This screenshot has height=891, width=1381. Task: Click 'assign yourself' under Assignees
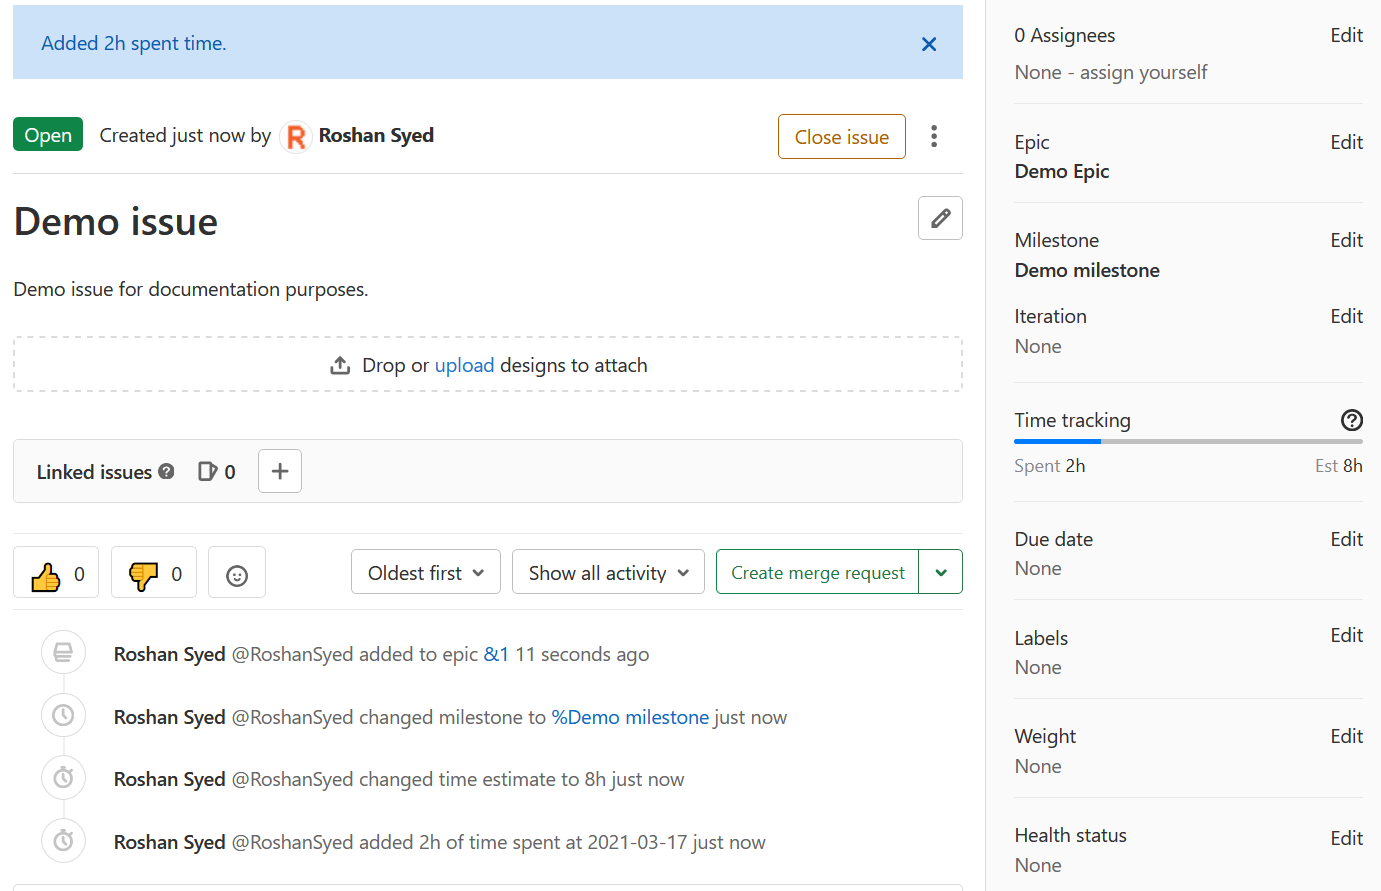coord(1143,72)
